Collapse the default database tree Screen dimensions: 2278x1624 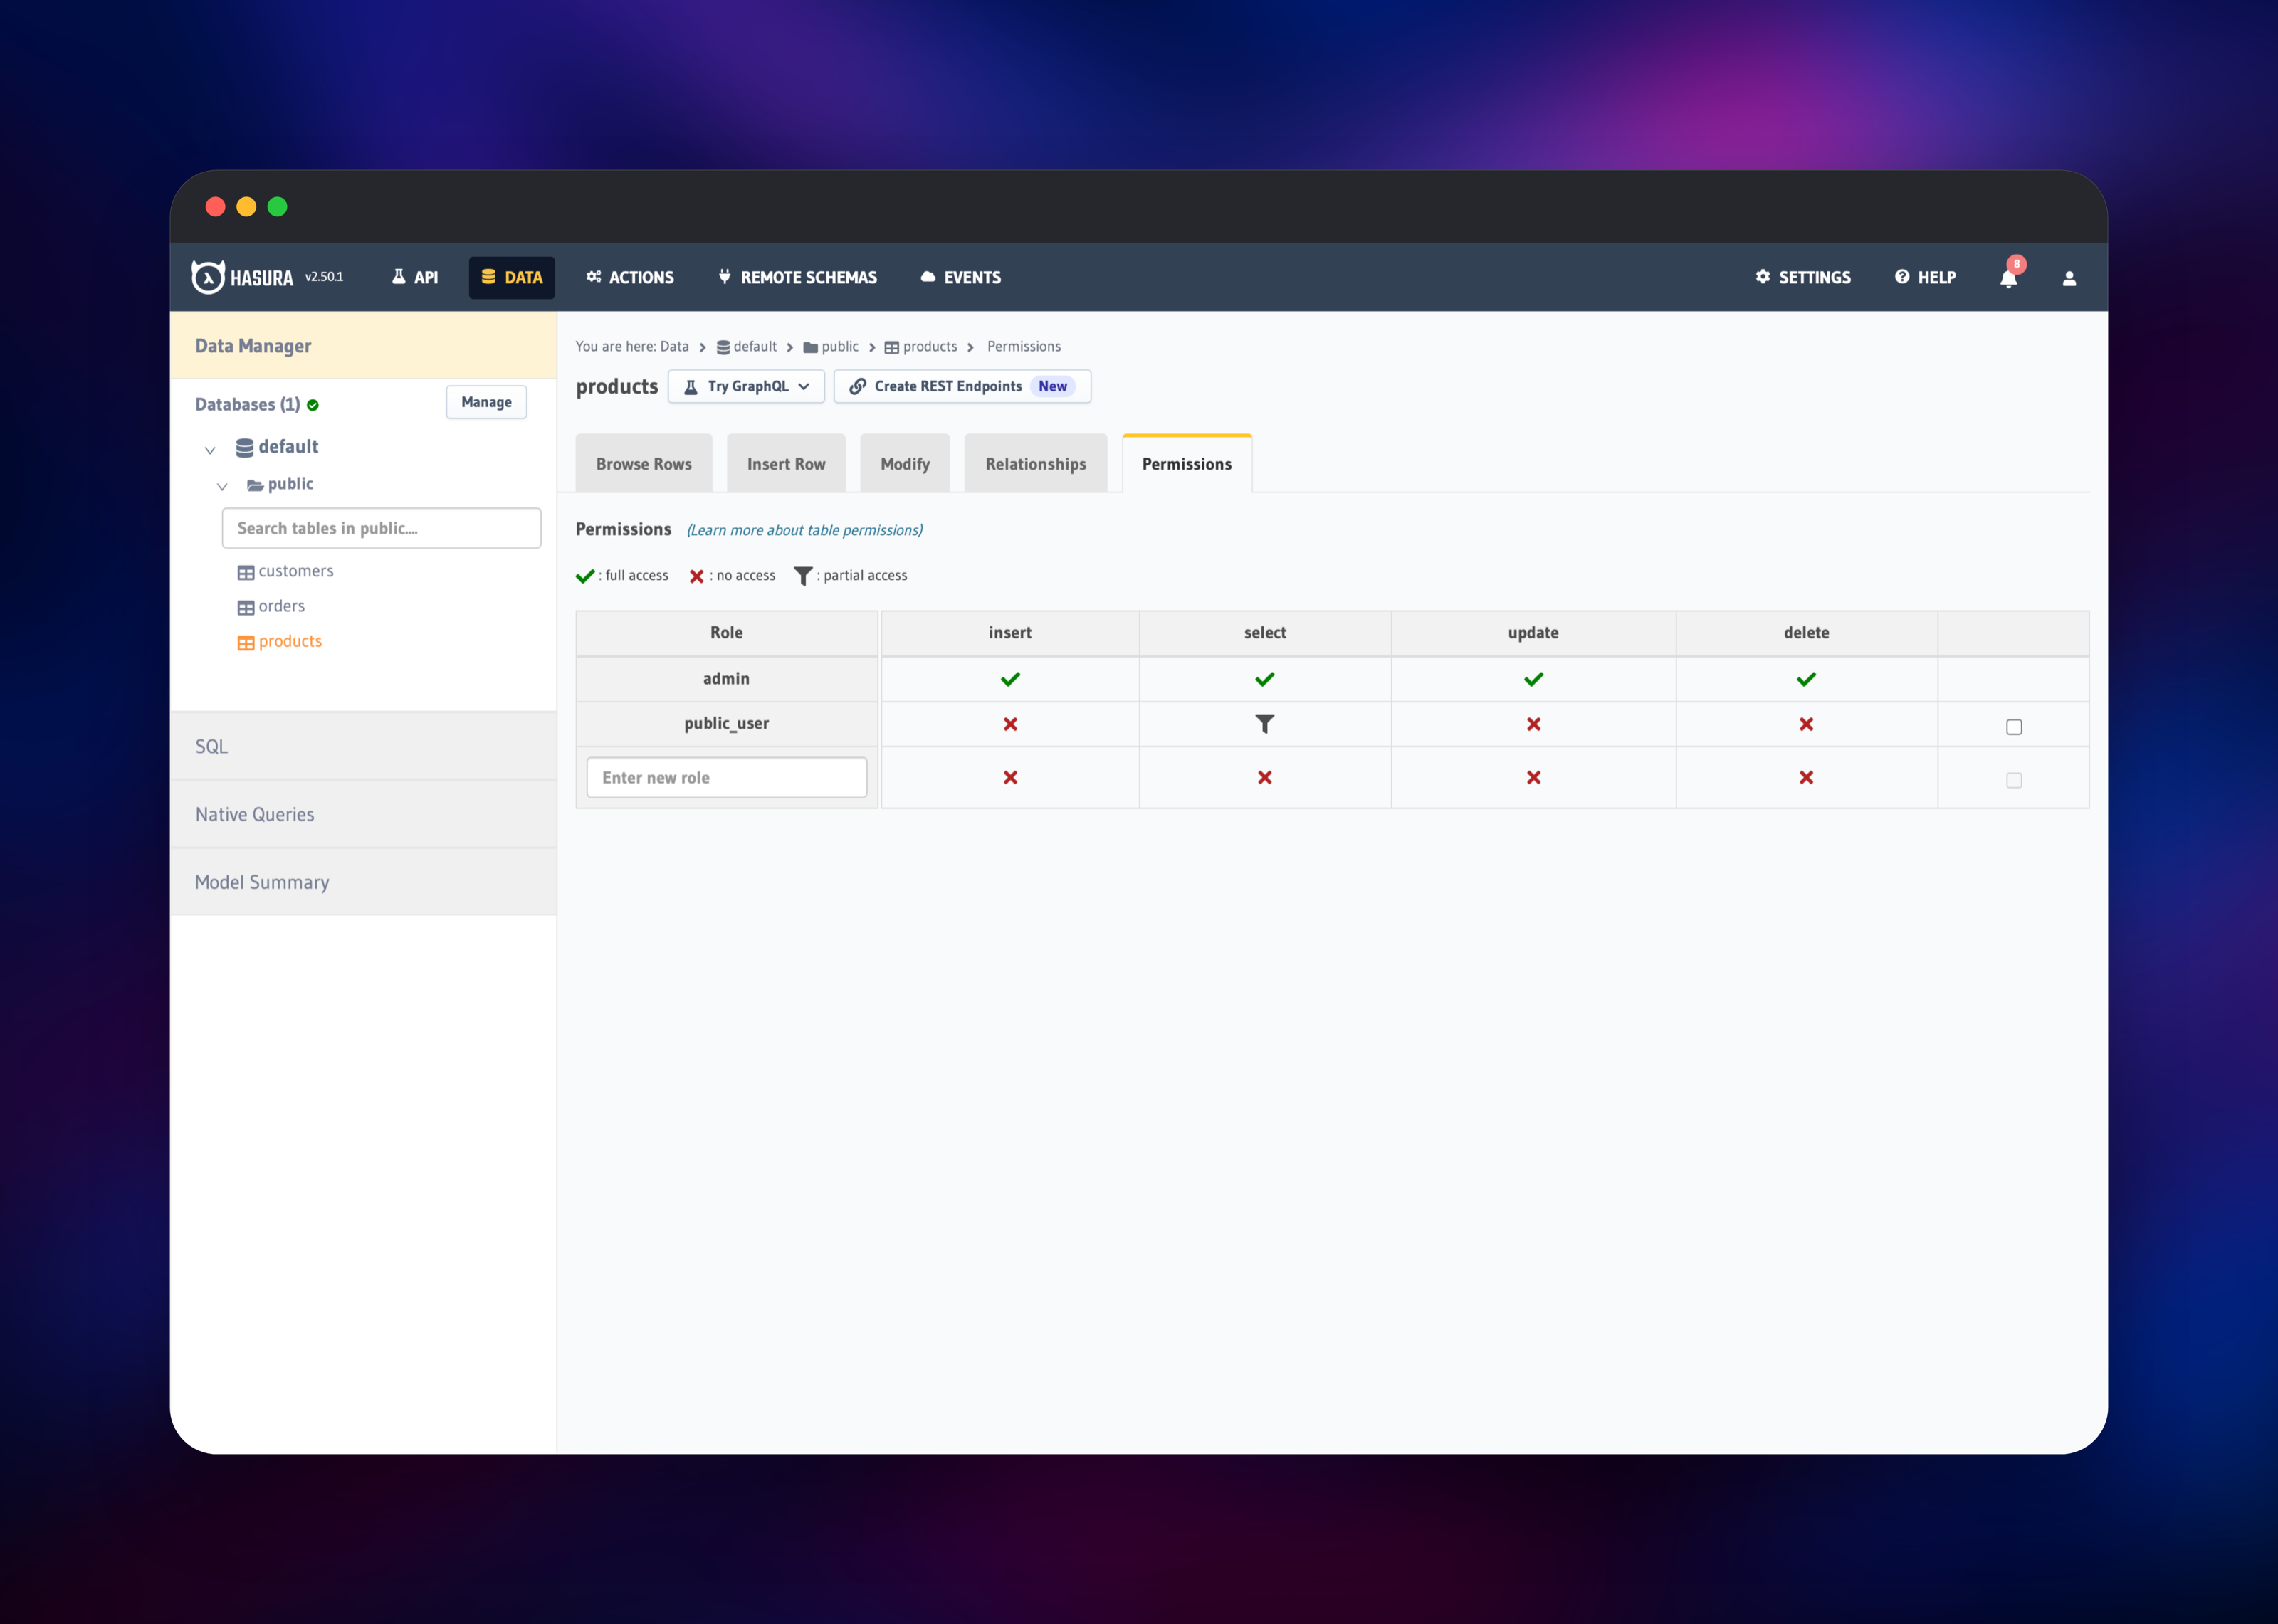pos(210,450)
